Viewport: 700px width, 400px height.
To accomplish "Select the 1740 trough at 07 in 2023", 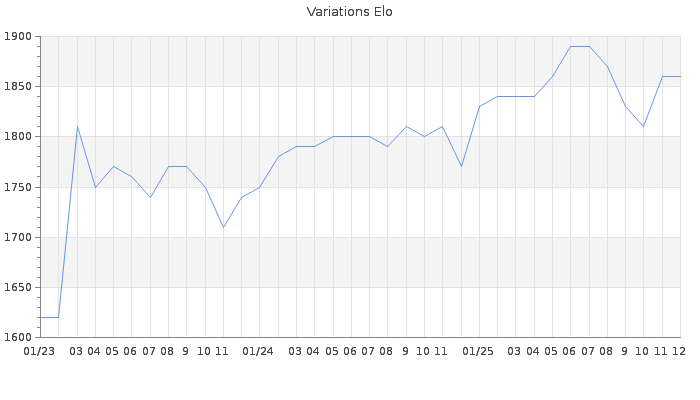I will pos(150,197).
